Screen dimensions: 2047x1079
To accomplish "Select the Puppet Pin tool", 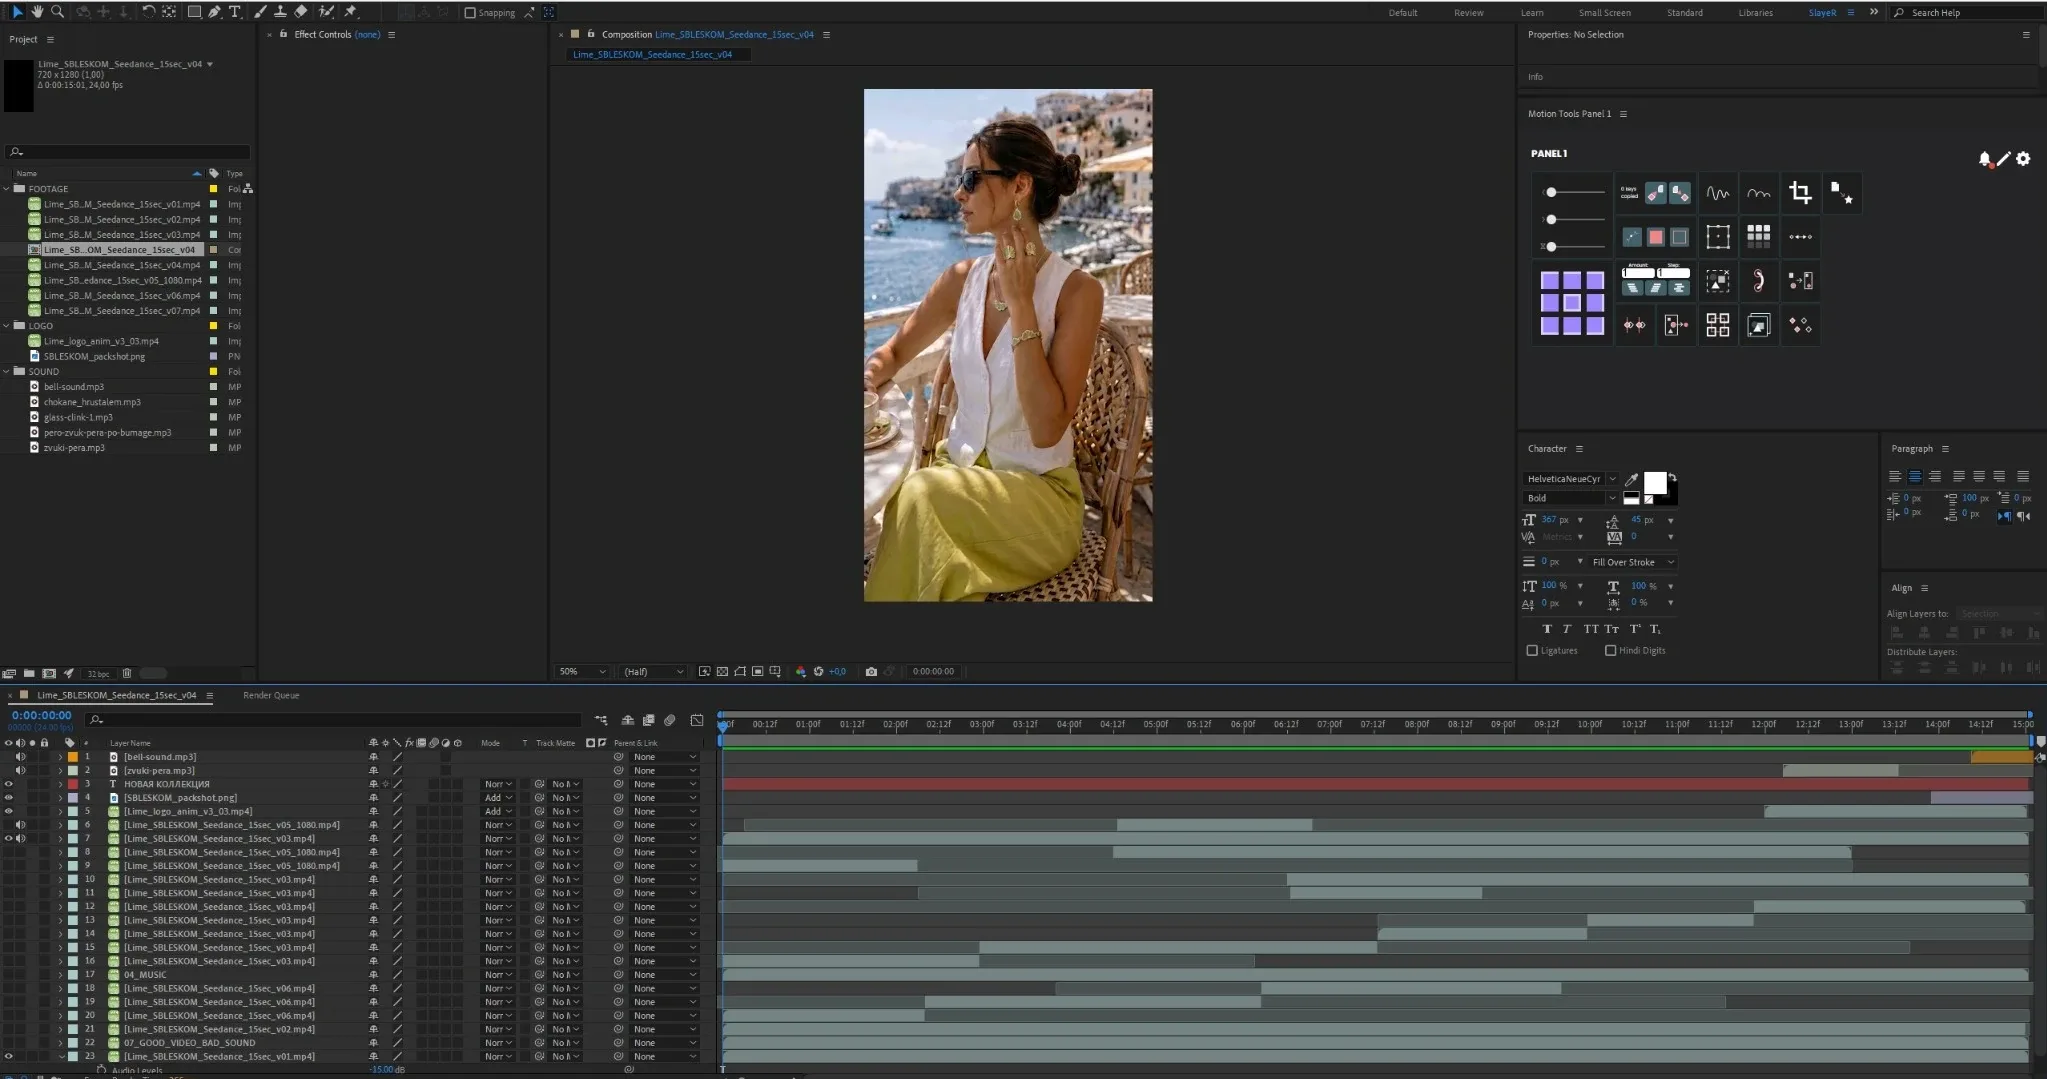I will click(350, 12).
